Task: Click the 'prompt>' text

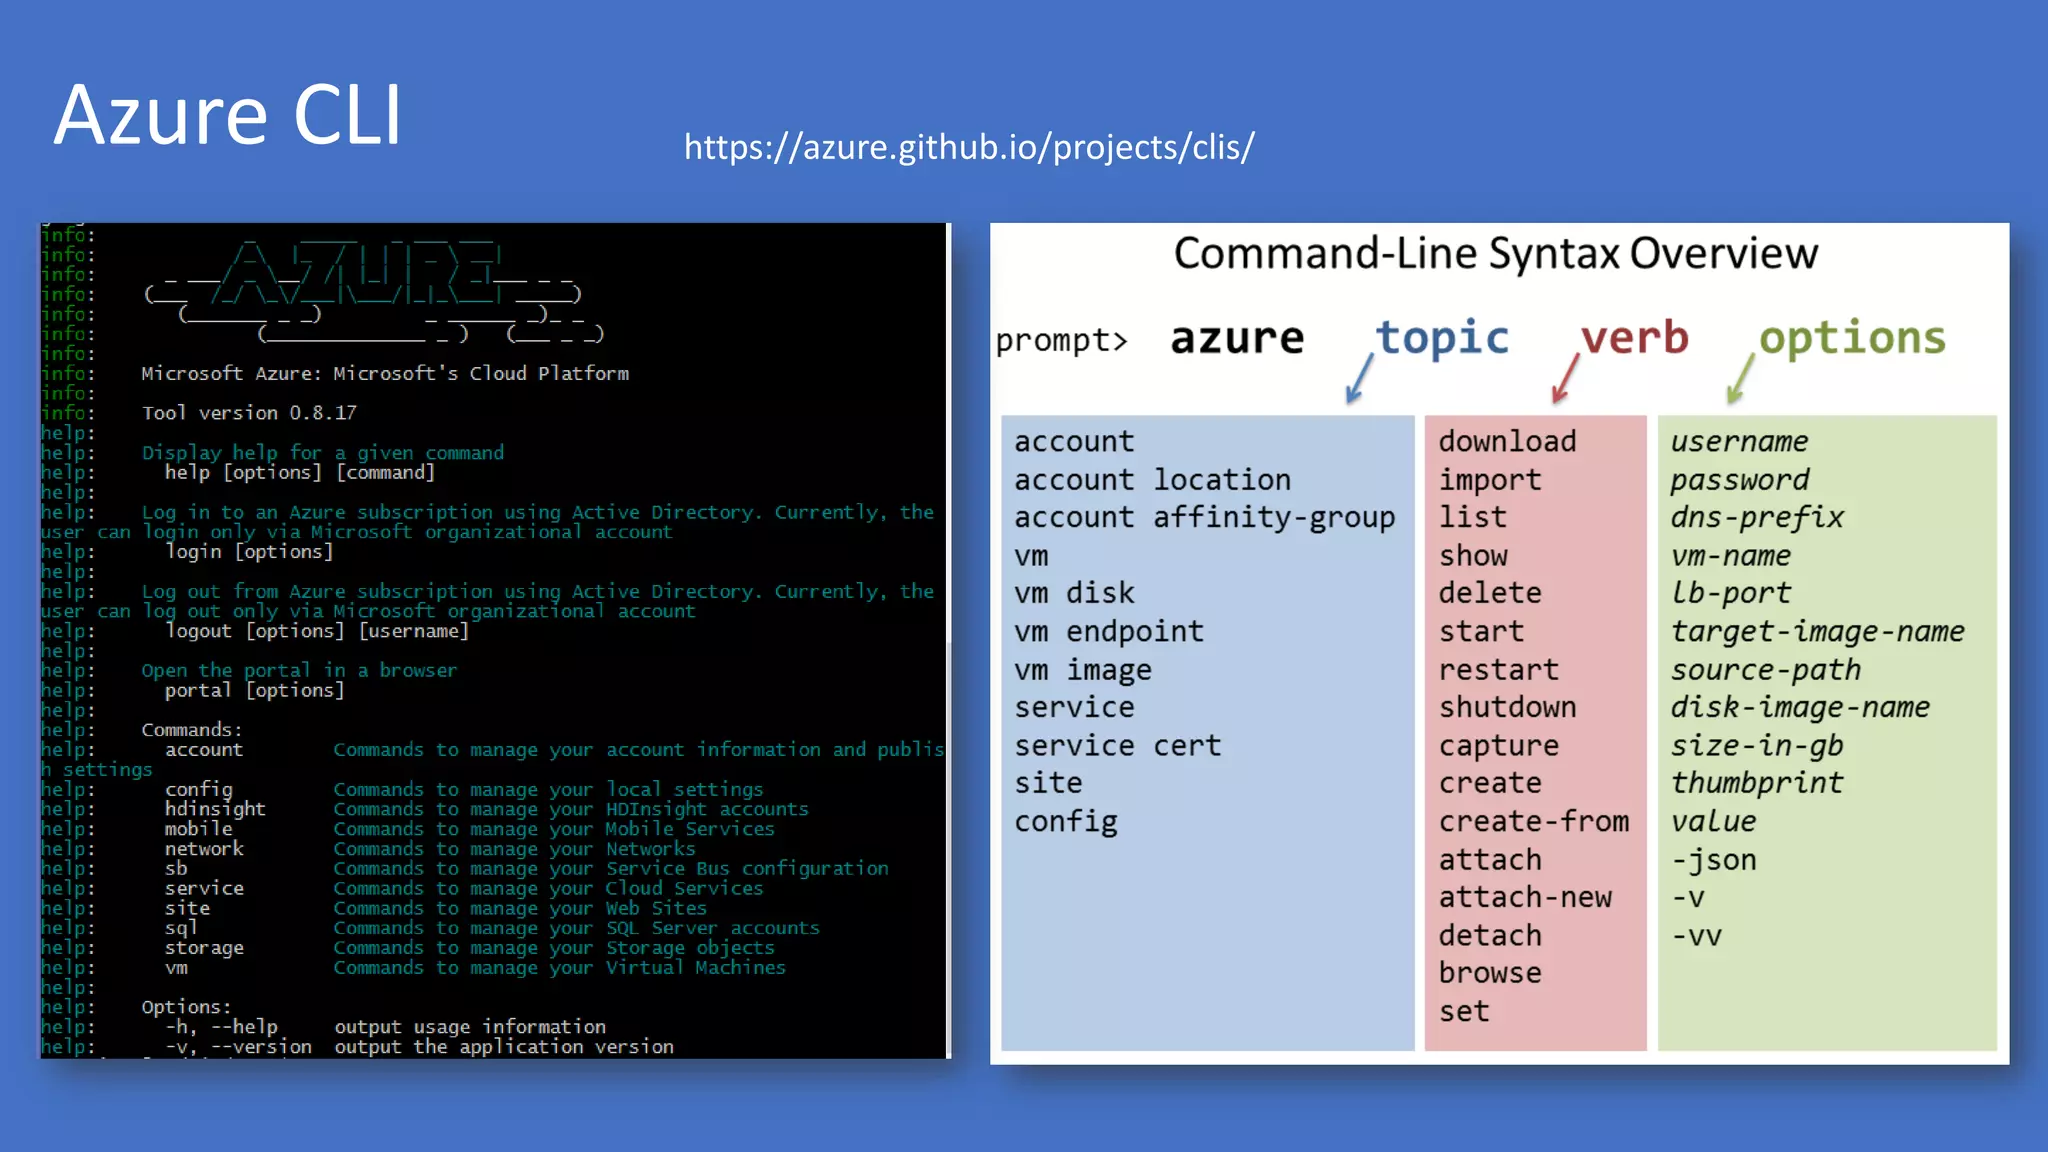Action: 1061,341
